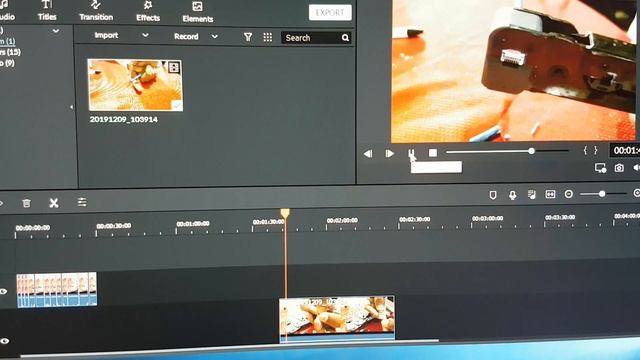The width and height of the screenshot is (640, 360).
Task: Click the 00:00:30:00 ruler mark
Action: coord(114,226)
